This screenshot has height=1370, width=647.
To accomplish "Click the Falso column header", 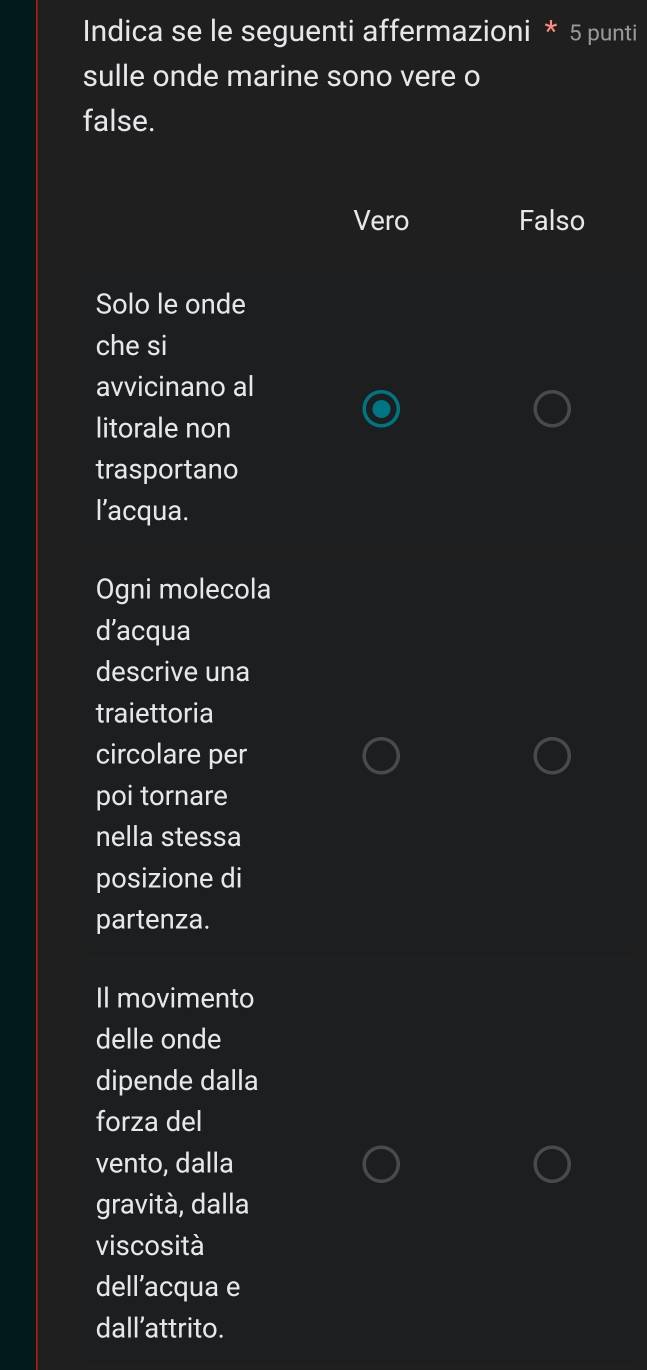I will (552, 221).
